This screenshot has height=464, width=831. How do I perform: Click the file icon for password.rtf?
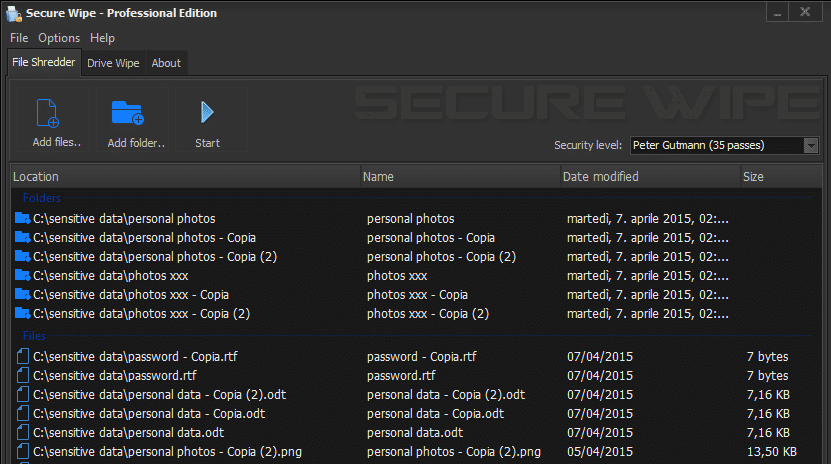pos(22,376)
